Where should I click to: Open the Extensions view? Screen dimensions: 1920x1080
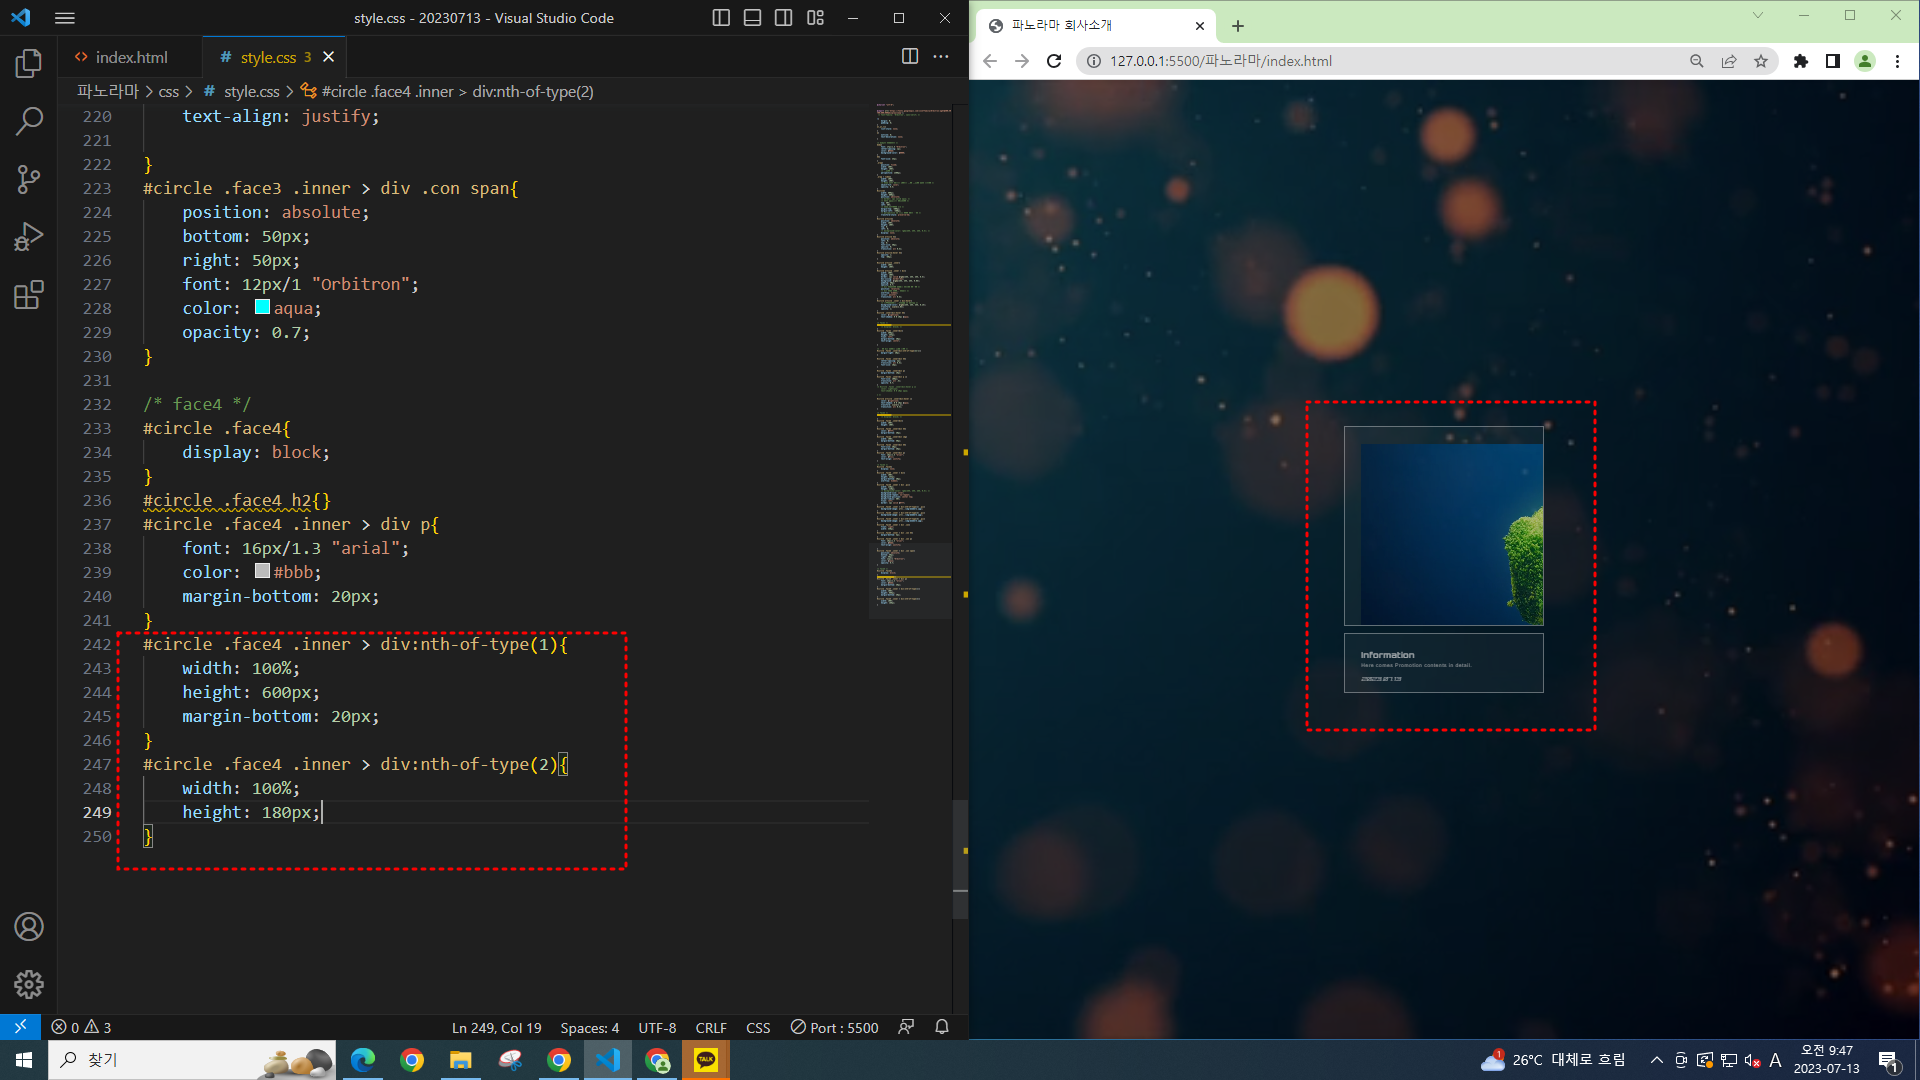click(x=29, y=295)
